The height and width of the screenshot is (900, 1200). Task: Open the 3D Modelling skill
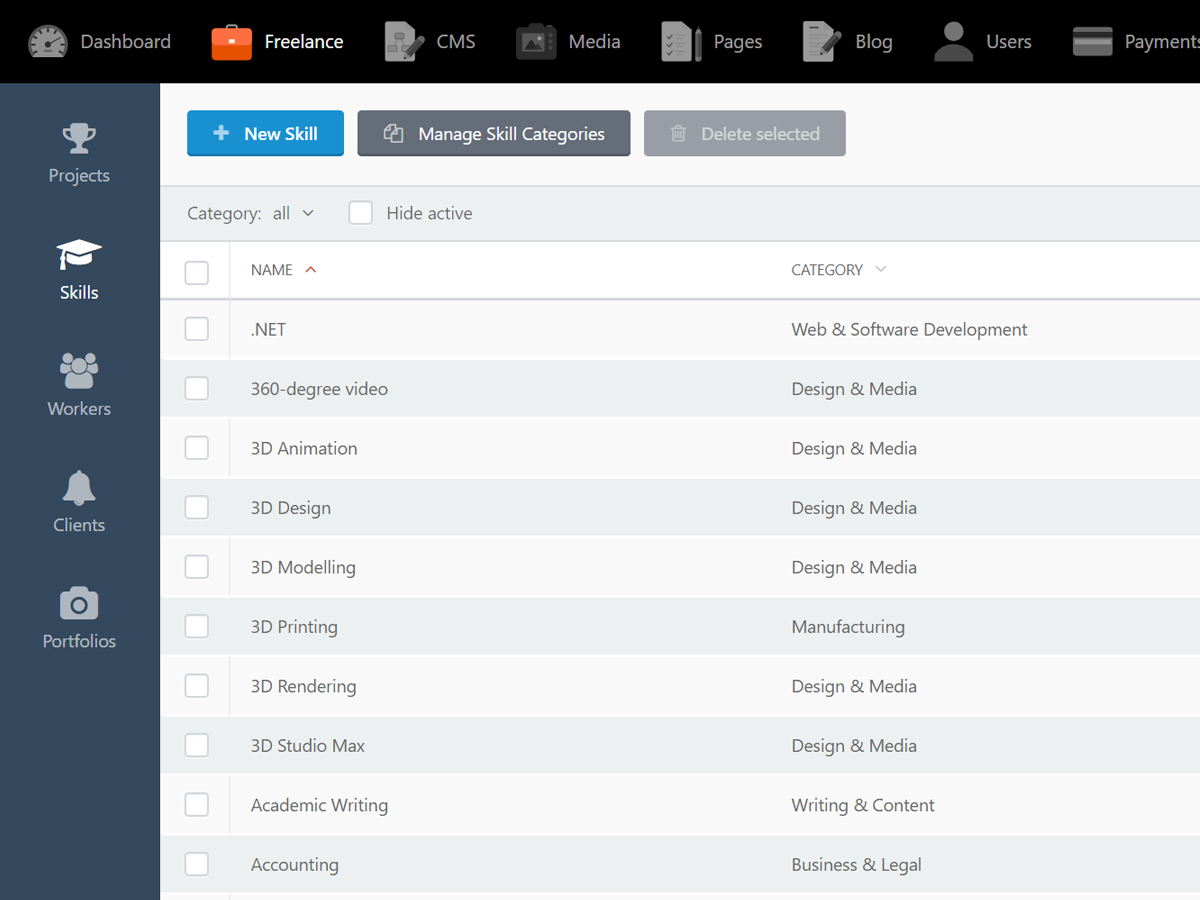(x=303, y=567)
